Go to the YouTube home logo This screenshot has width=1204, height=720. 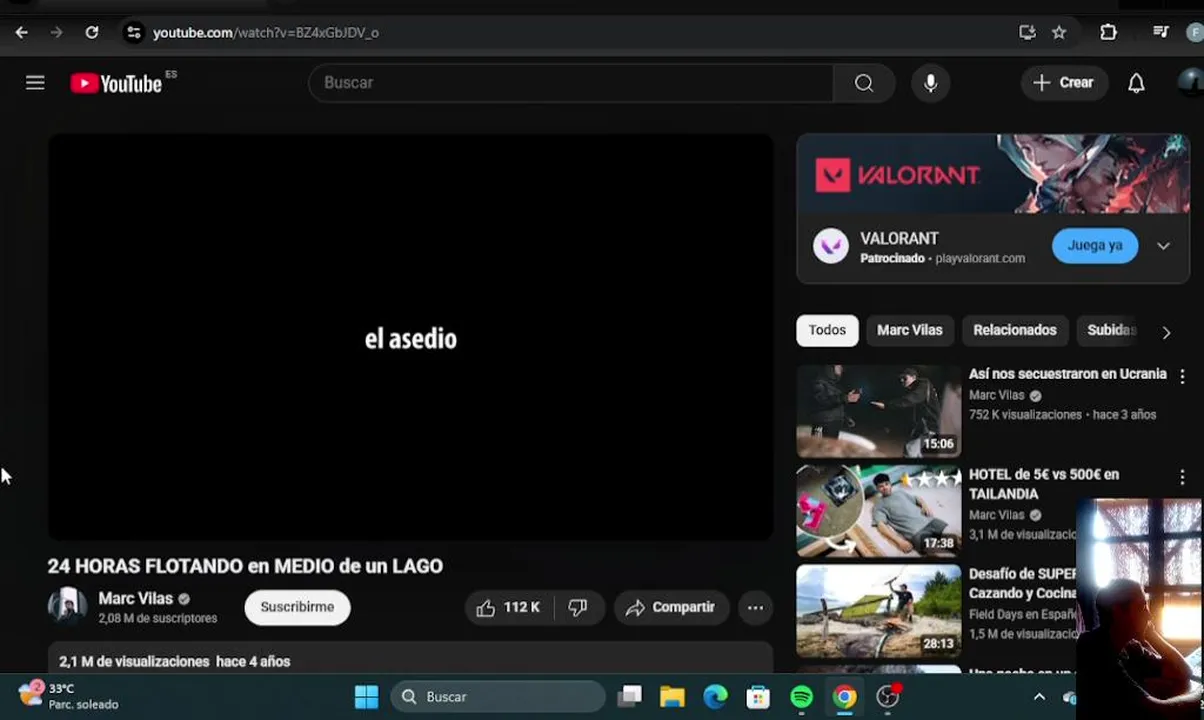click(116, 83)
